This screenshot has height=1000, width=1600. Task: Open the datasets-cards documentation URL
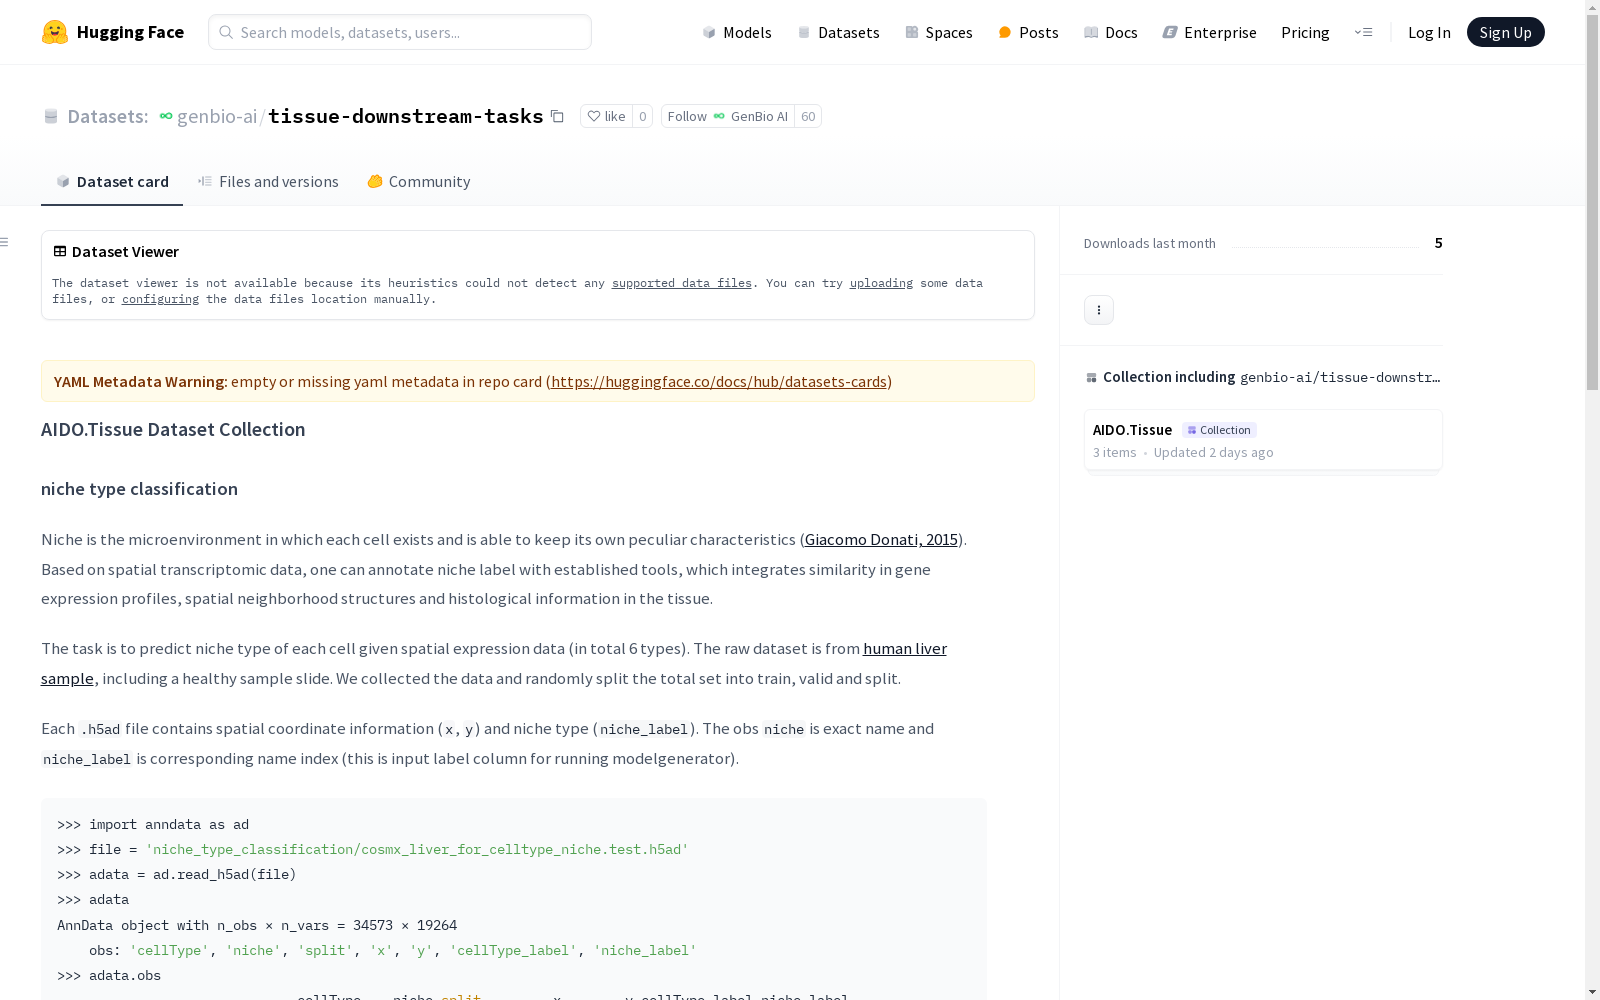click(x=719, y=382)
